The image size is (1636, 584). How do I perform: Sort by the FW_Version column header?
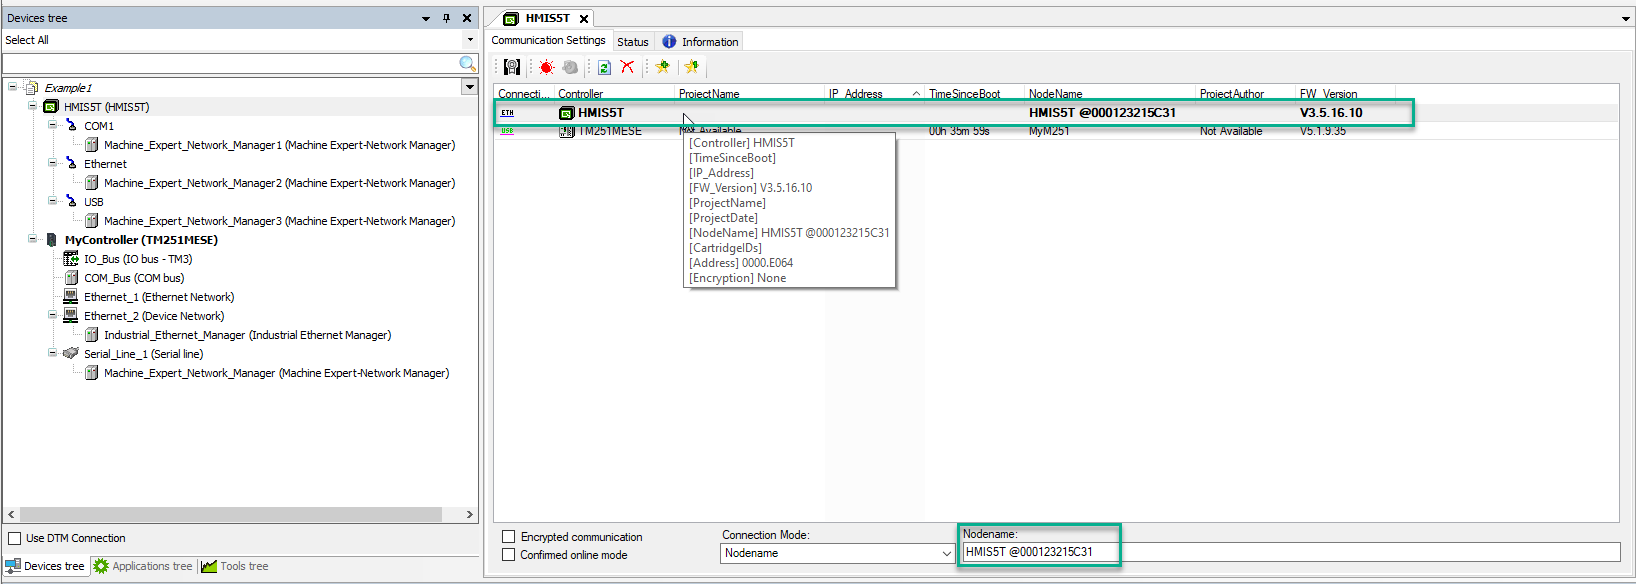(x=1345, y=93)
